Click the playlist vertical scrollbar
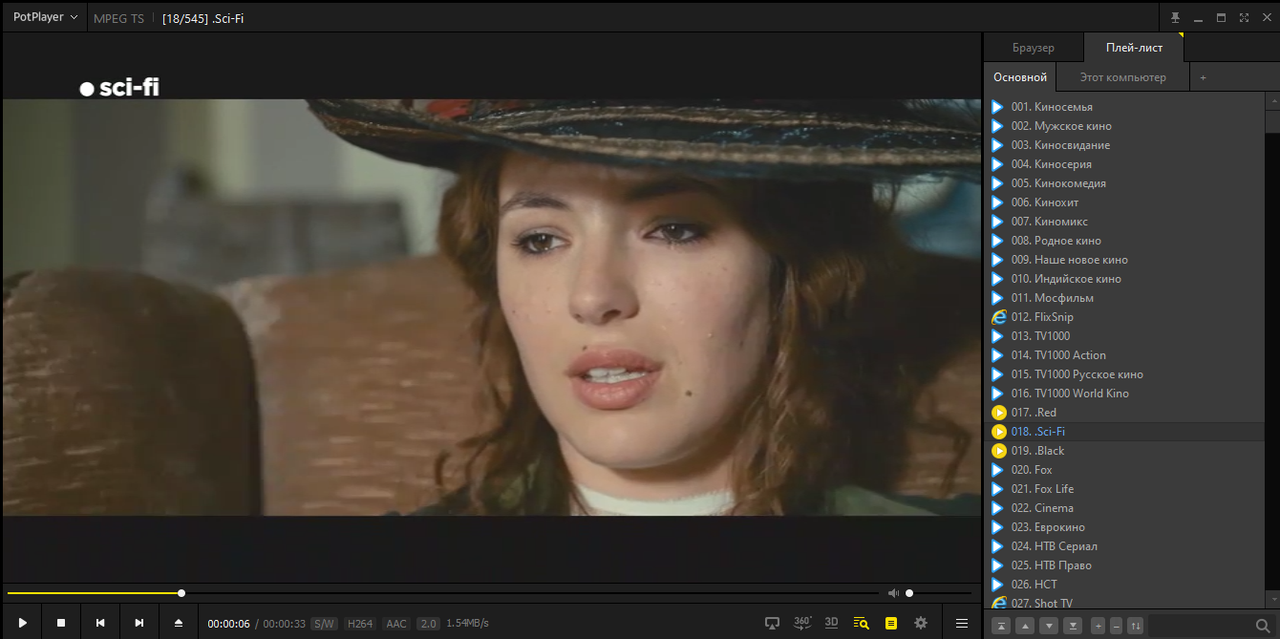Image resolution: width=1280 pixels, height=639 pixels. coord(1273,350)
